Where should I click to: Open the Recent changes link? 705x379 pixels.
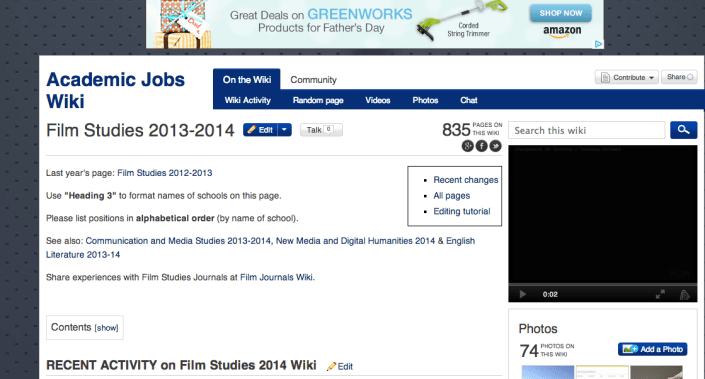(466, 180)
